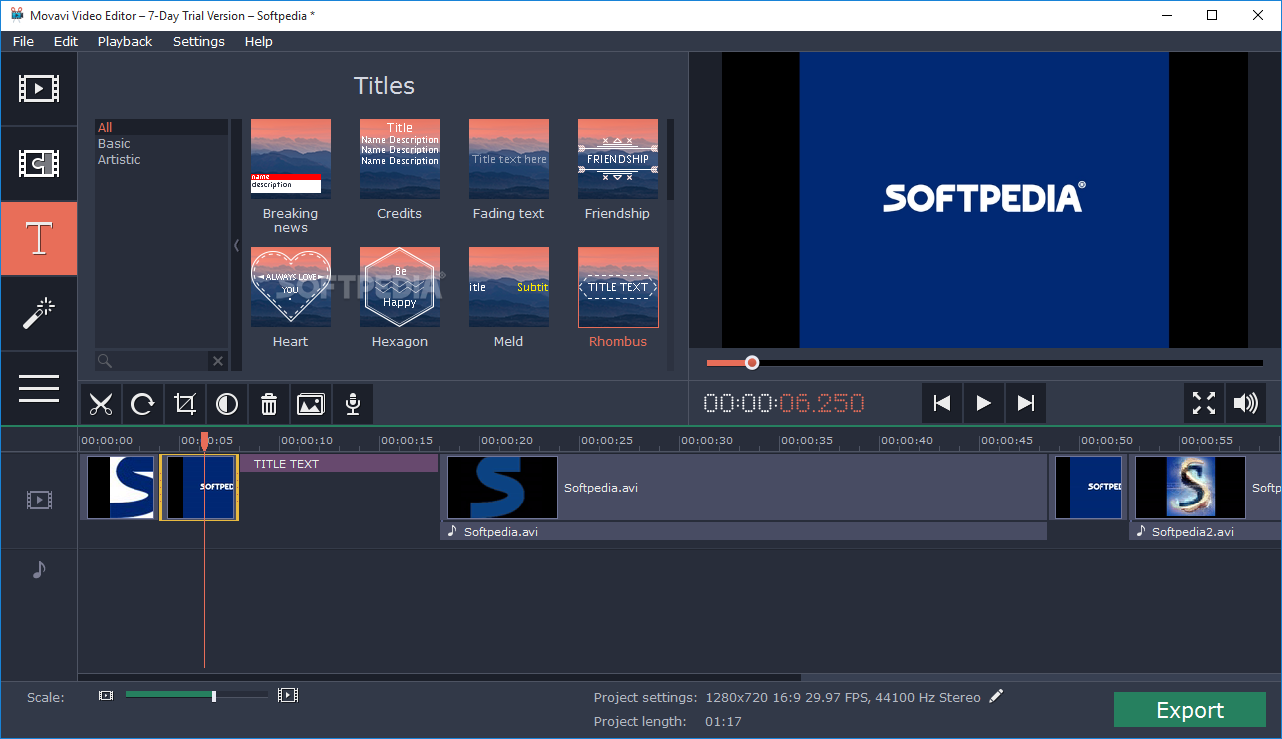Screen dimensions: 1282x739
Task: Select the Softpedia.avi video clip
Action: [745, 487]
